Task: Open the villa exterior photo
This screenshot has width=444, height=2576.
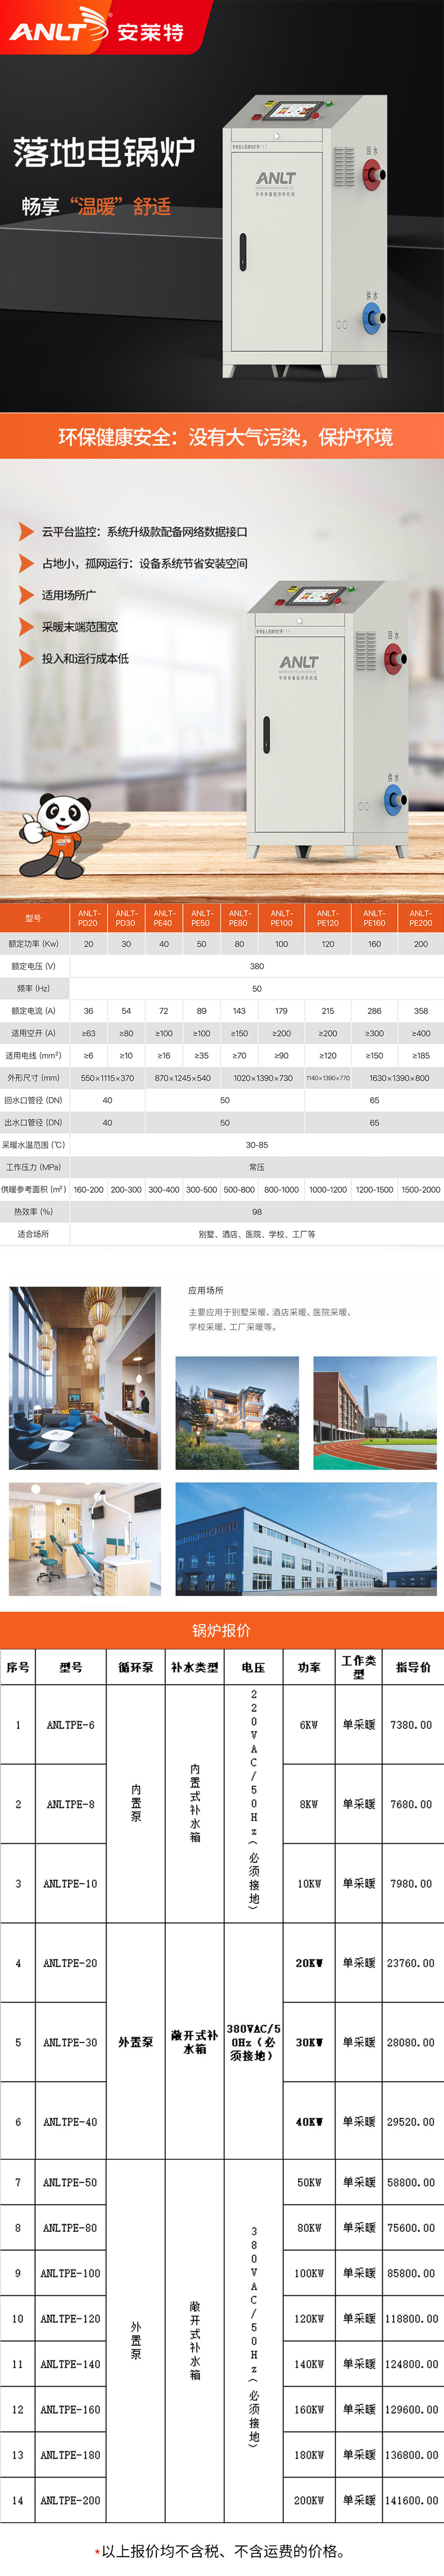Action: (x=237, y=1413)
